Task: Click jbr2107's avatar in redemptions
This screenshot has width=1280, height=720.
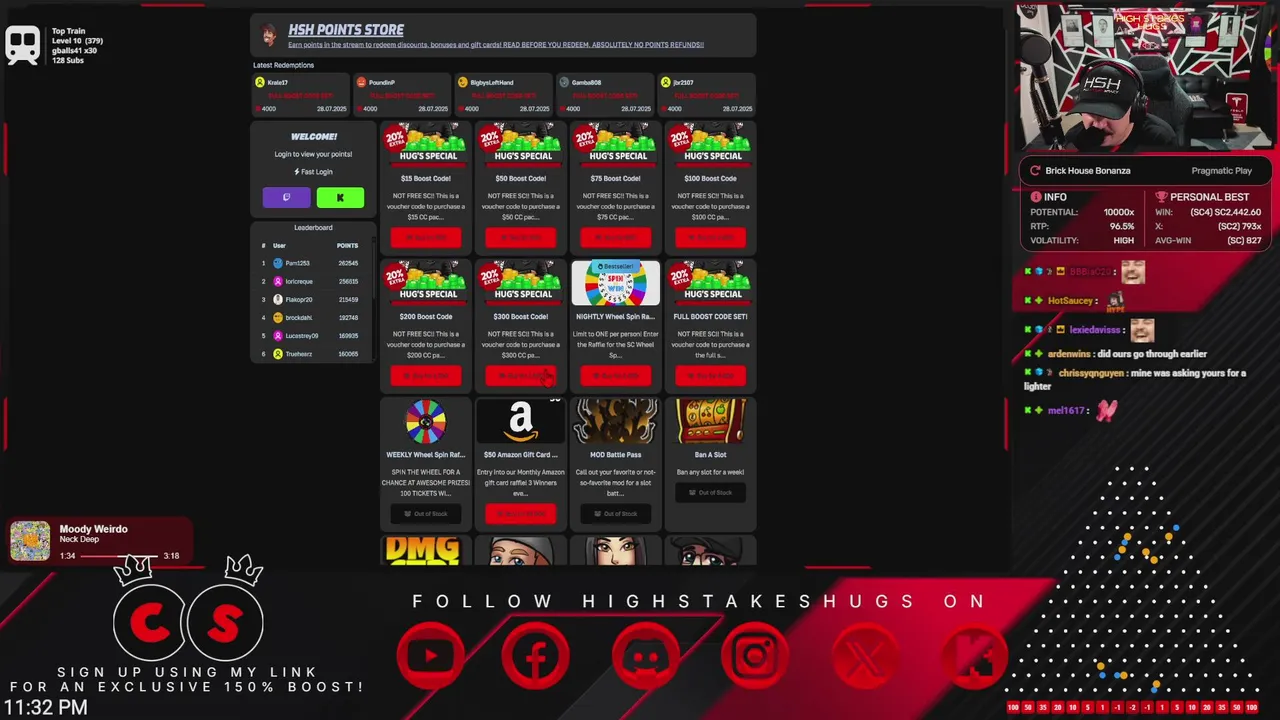Action: (665, 82)
